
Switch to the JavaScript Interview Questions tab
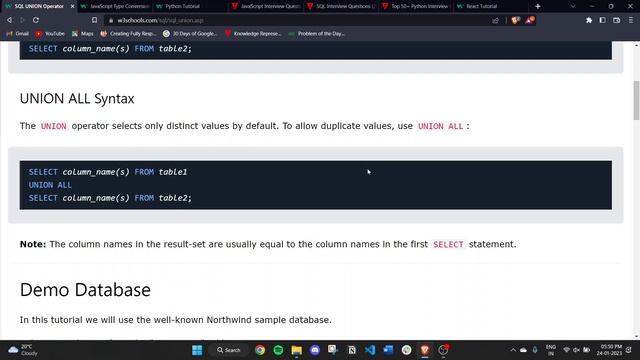[266, 6]
